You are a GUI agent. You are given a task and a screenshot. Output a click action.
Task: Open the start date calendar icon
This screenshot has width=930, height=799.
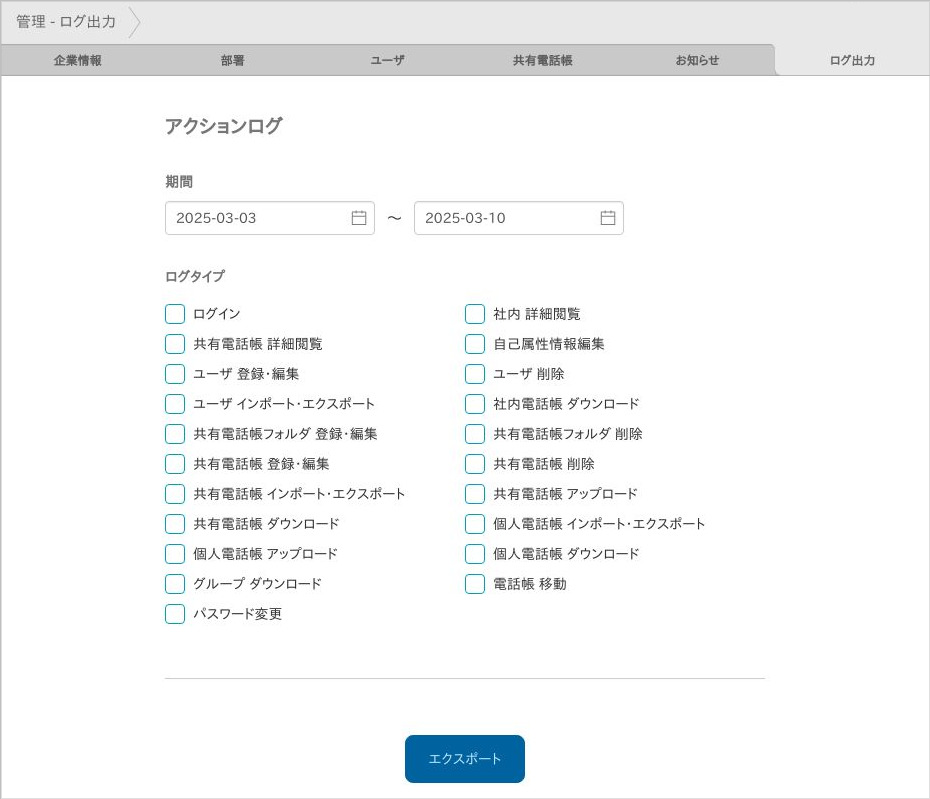click(359, 218)
